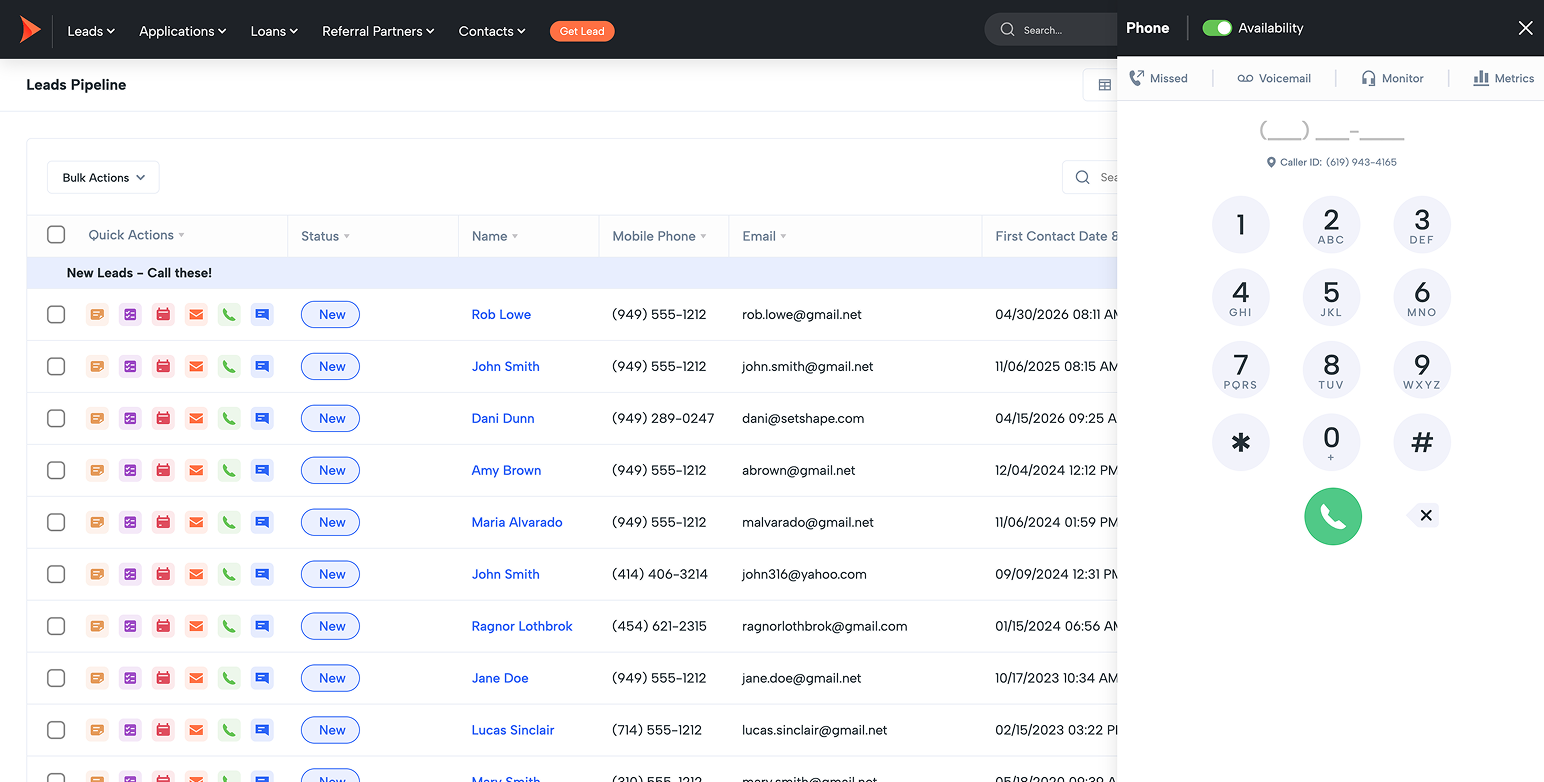Switch to Missed calls tab
1544x782 pixels.
point(1158,78)
